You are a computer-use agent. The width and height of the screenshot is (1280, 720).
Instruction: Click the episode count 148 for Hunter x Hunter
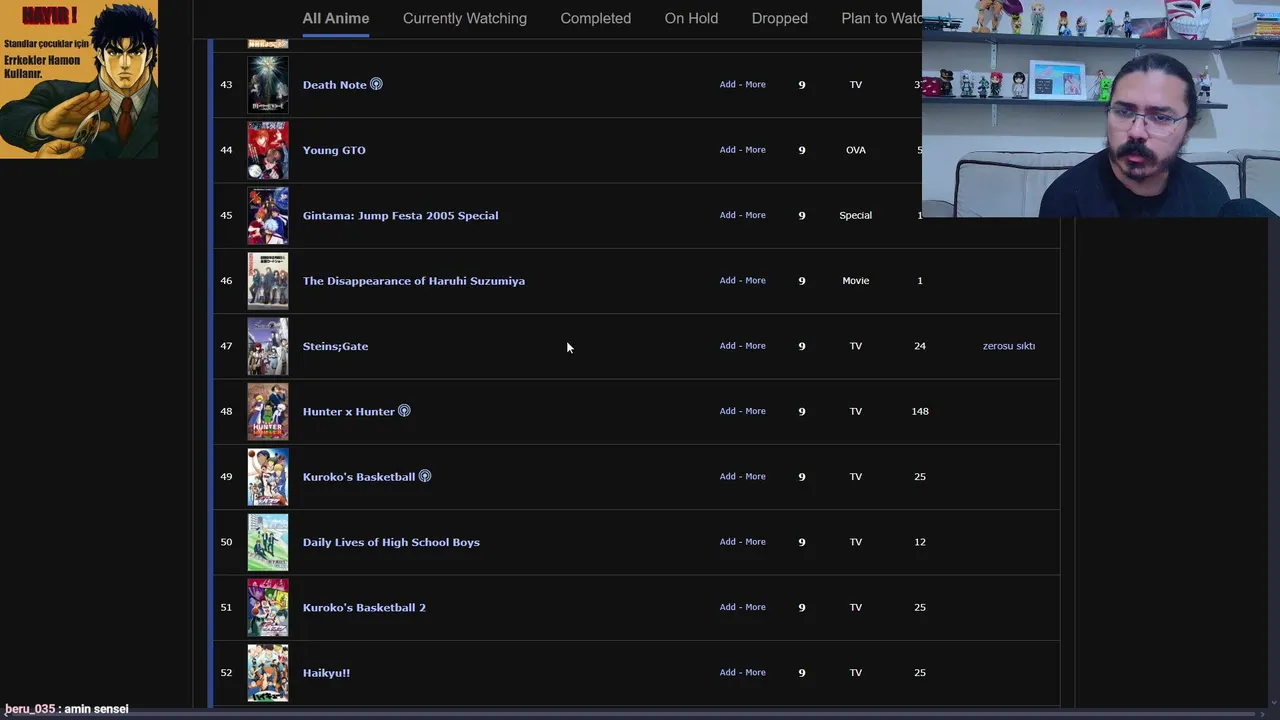tap(920, 411)
